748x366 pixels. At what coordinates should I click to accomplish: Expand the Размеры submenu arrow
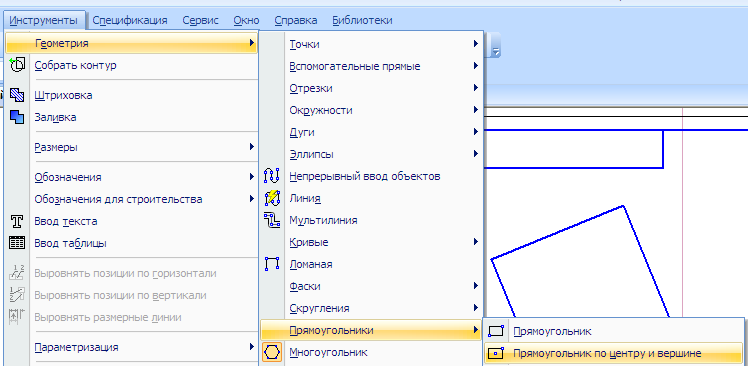coord(251,147)
